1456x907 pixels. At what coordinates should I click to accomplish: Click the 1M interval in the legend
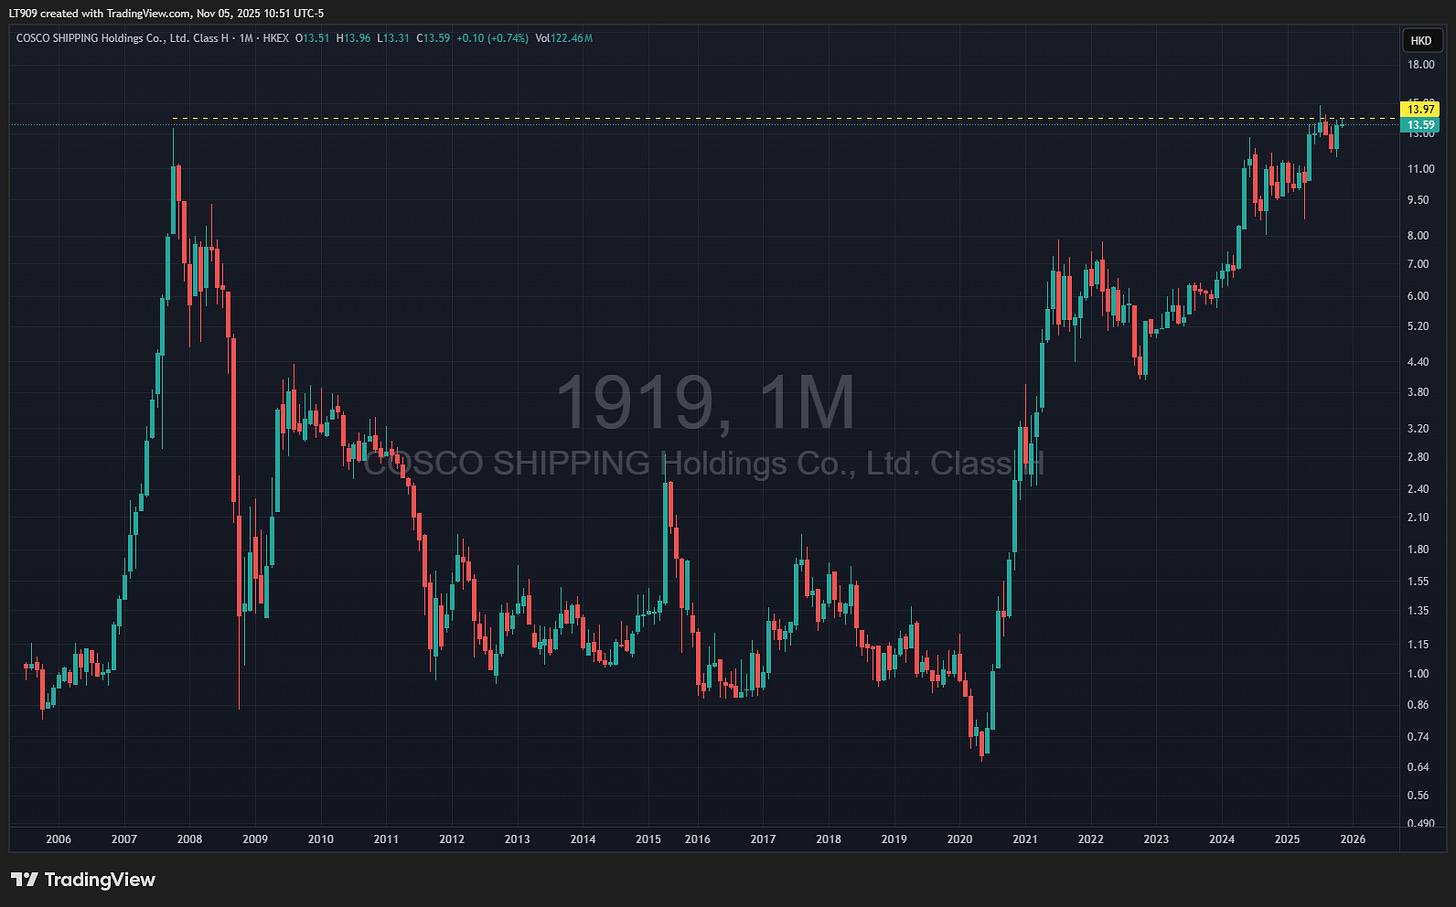[245, 38]
